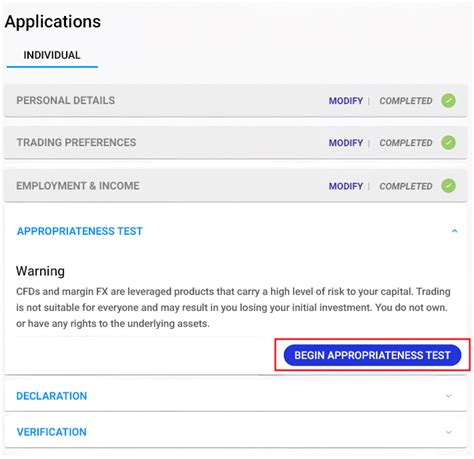This screenshot has height=459, width=474.
Task: Click the Appropriateness Test title
Action: coord(80,231)
